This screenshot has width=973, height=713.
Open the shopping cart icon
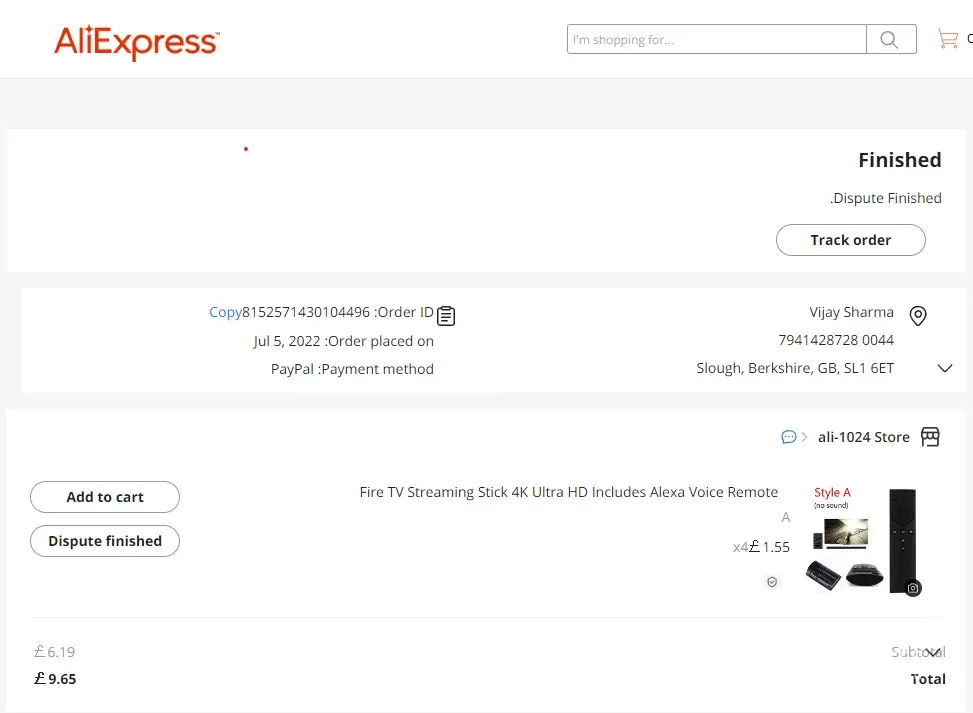point(947,40)
